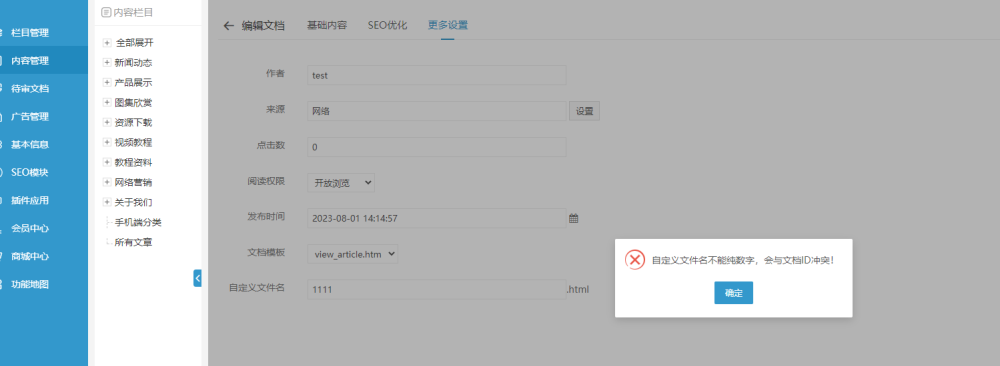Click the back arrow beside 编辑文档
This screenshot has width=1000, height=366.
click(229, 26)
